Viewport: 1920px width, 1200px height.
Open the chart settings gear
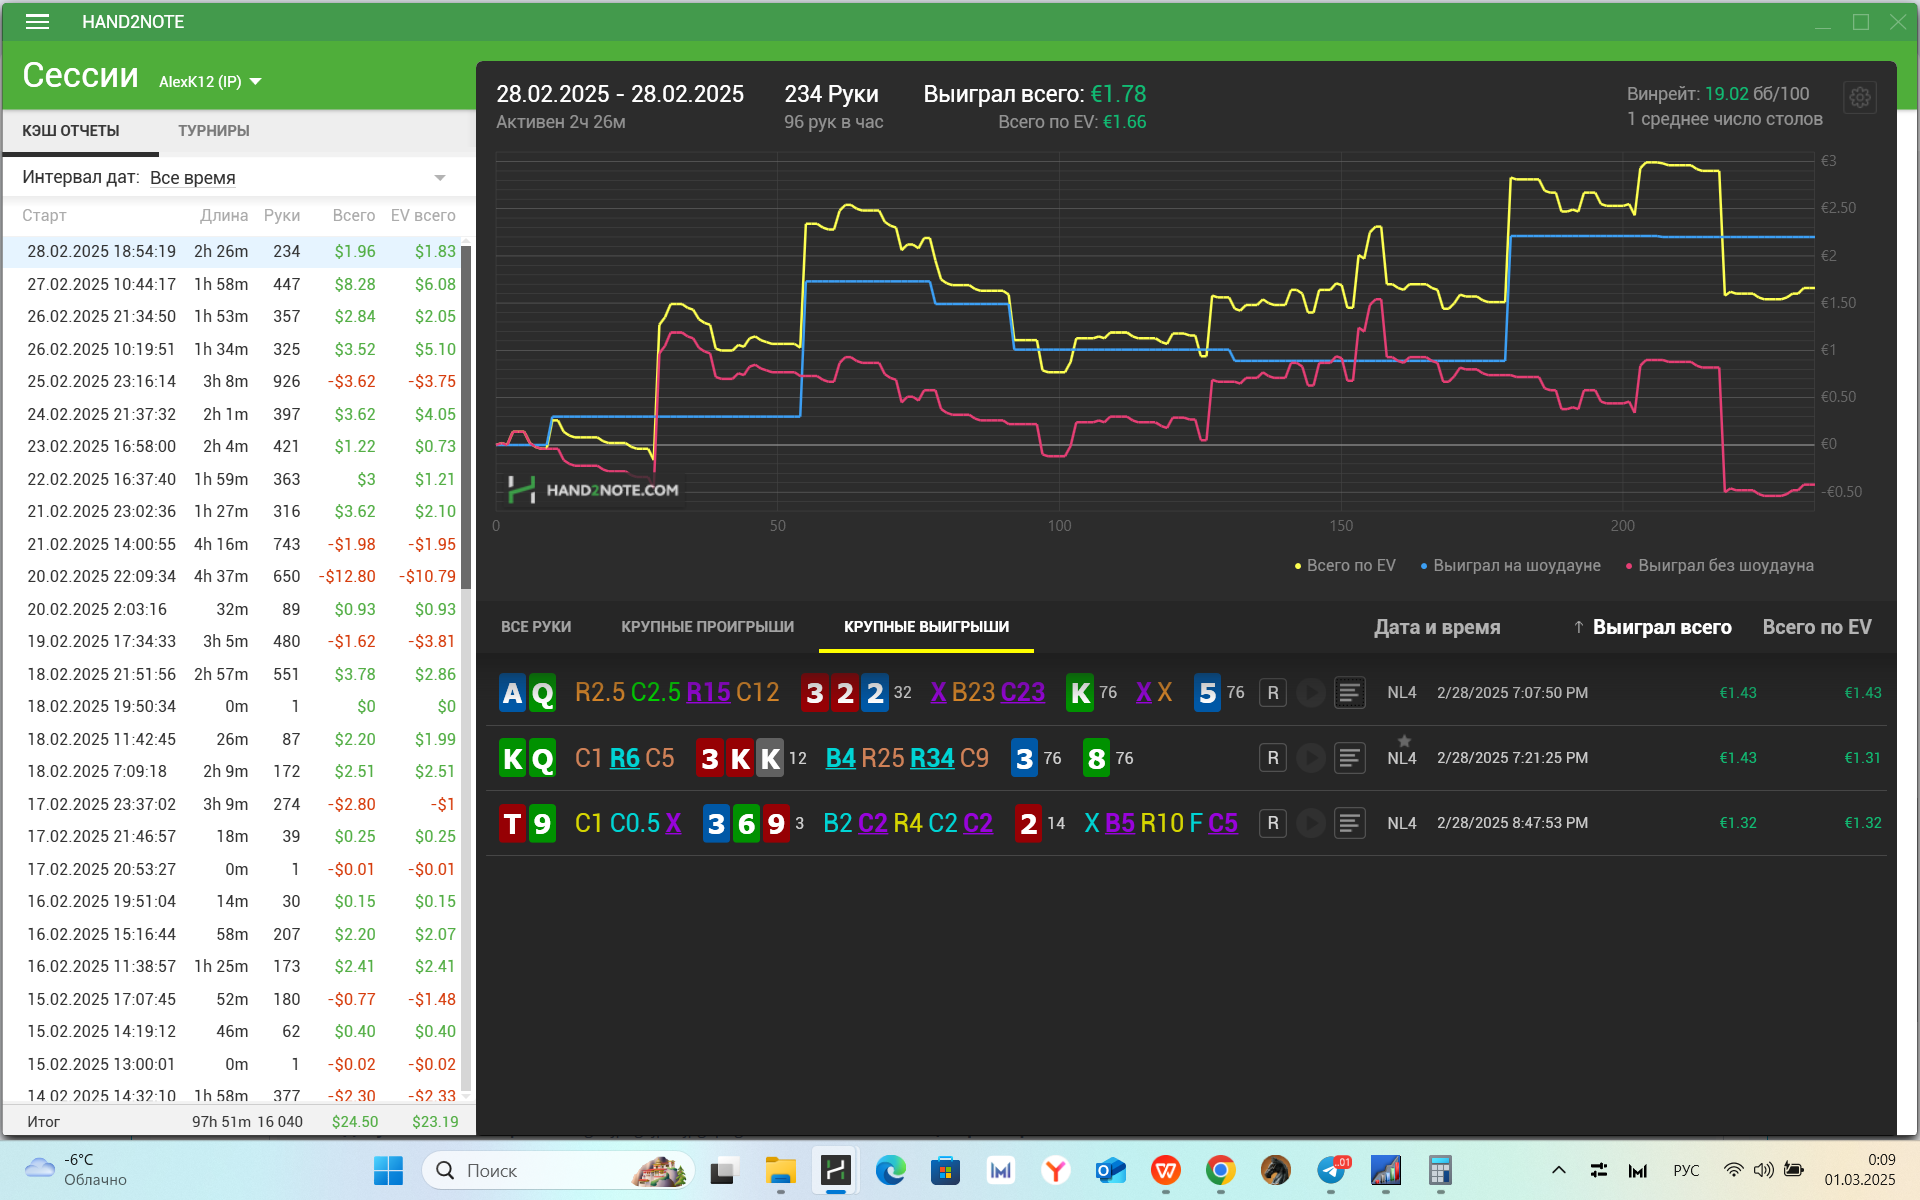(1859, 98)
